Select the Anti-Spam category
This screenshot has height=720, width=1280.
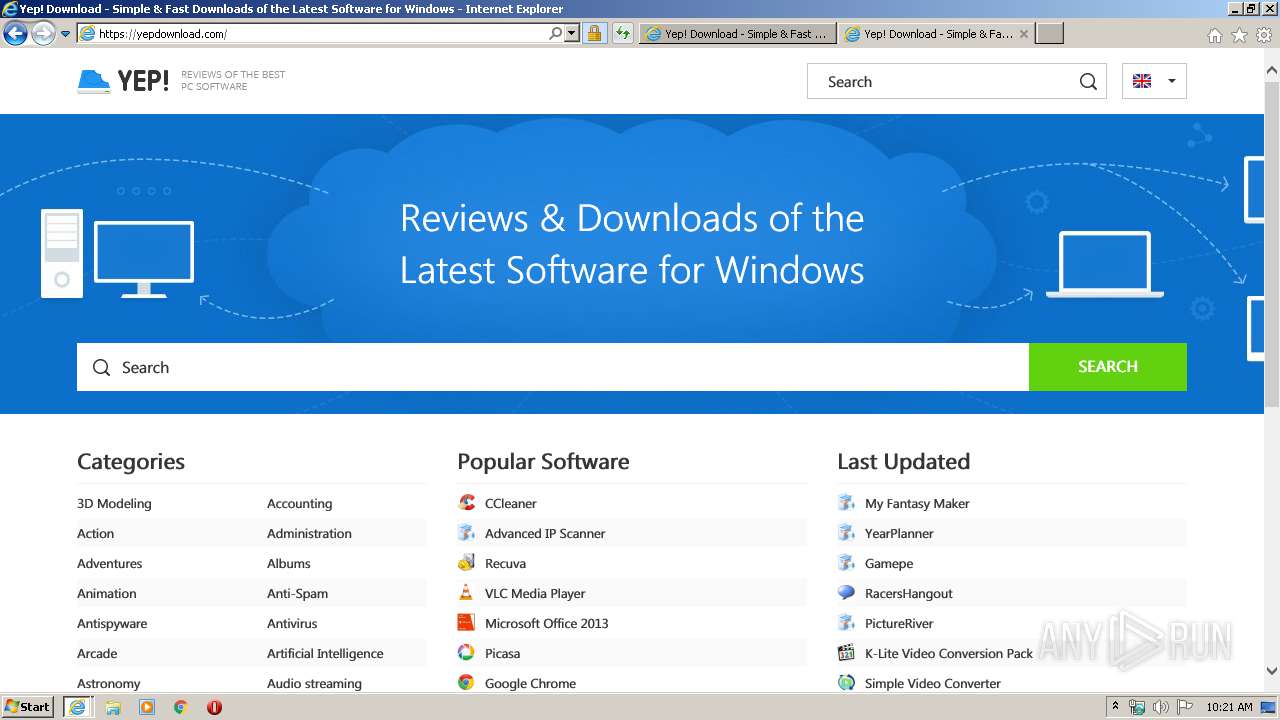[x=297, y=594]
